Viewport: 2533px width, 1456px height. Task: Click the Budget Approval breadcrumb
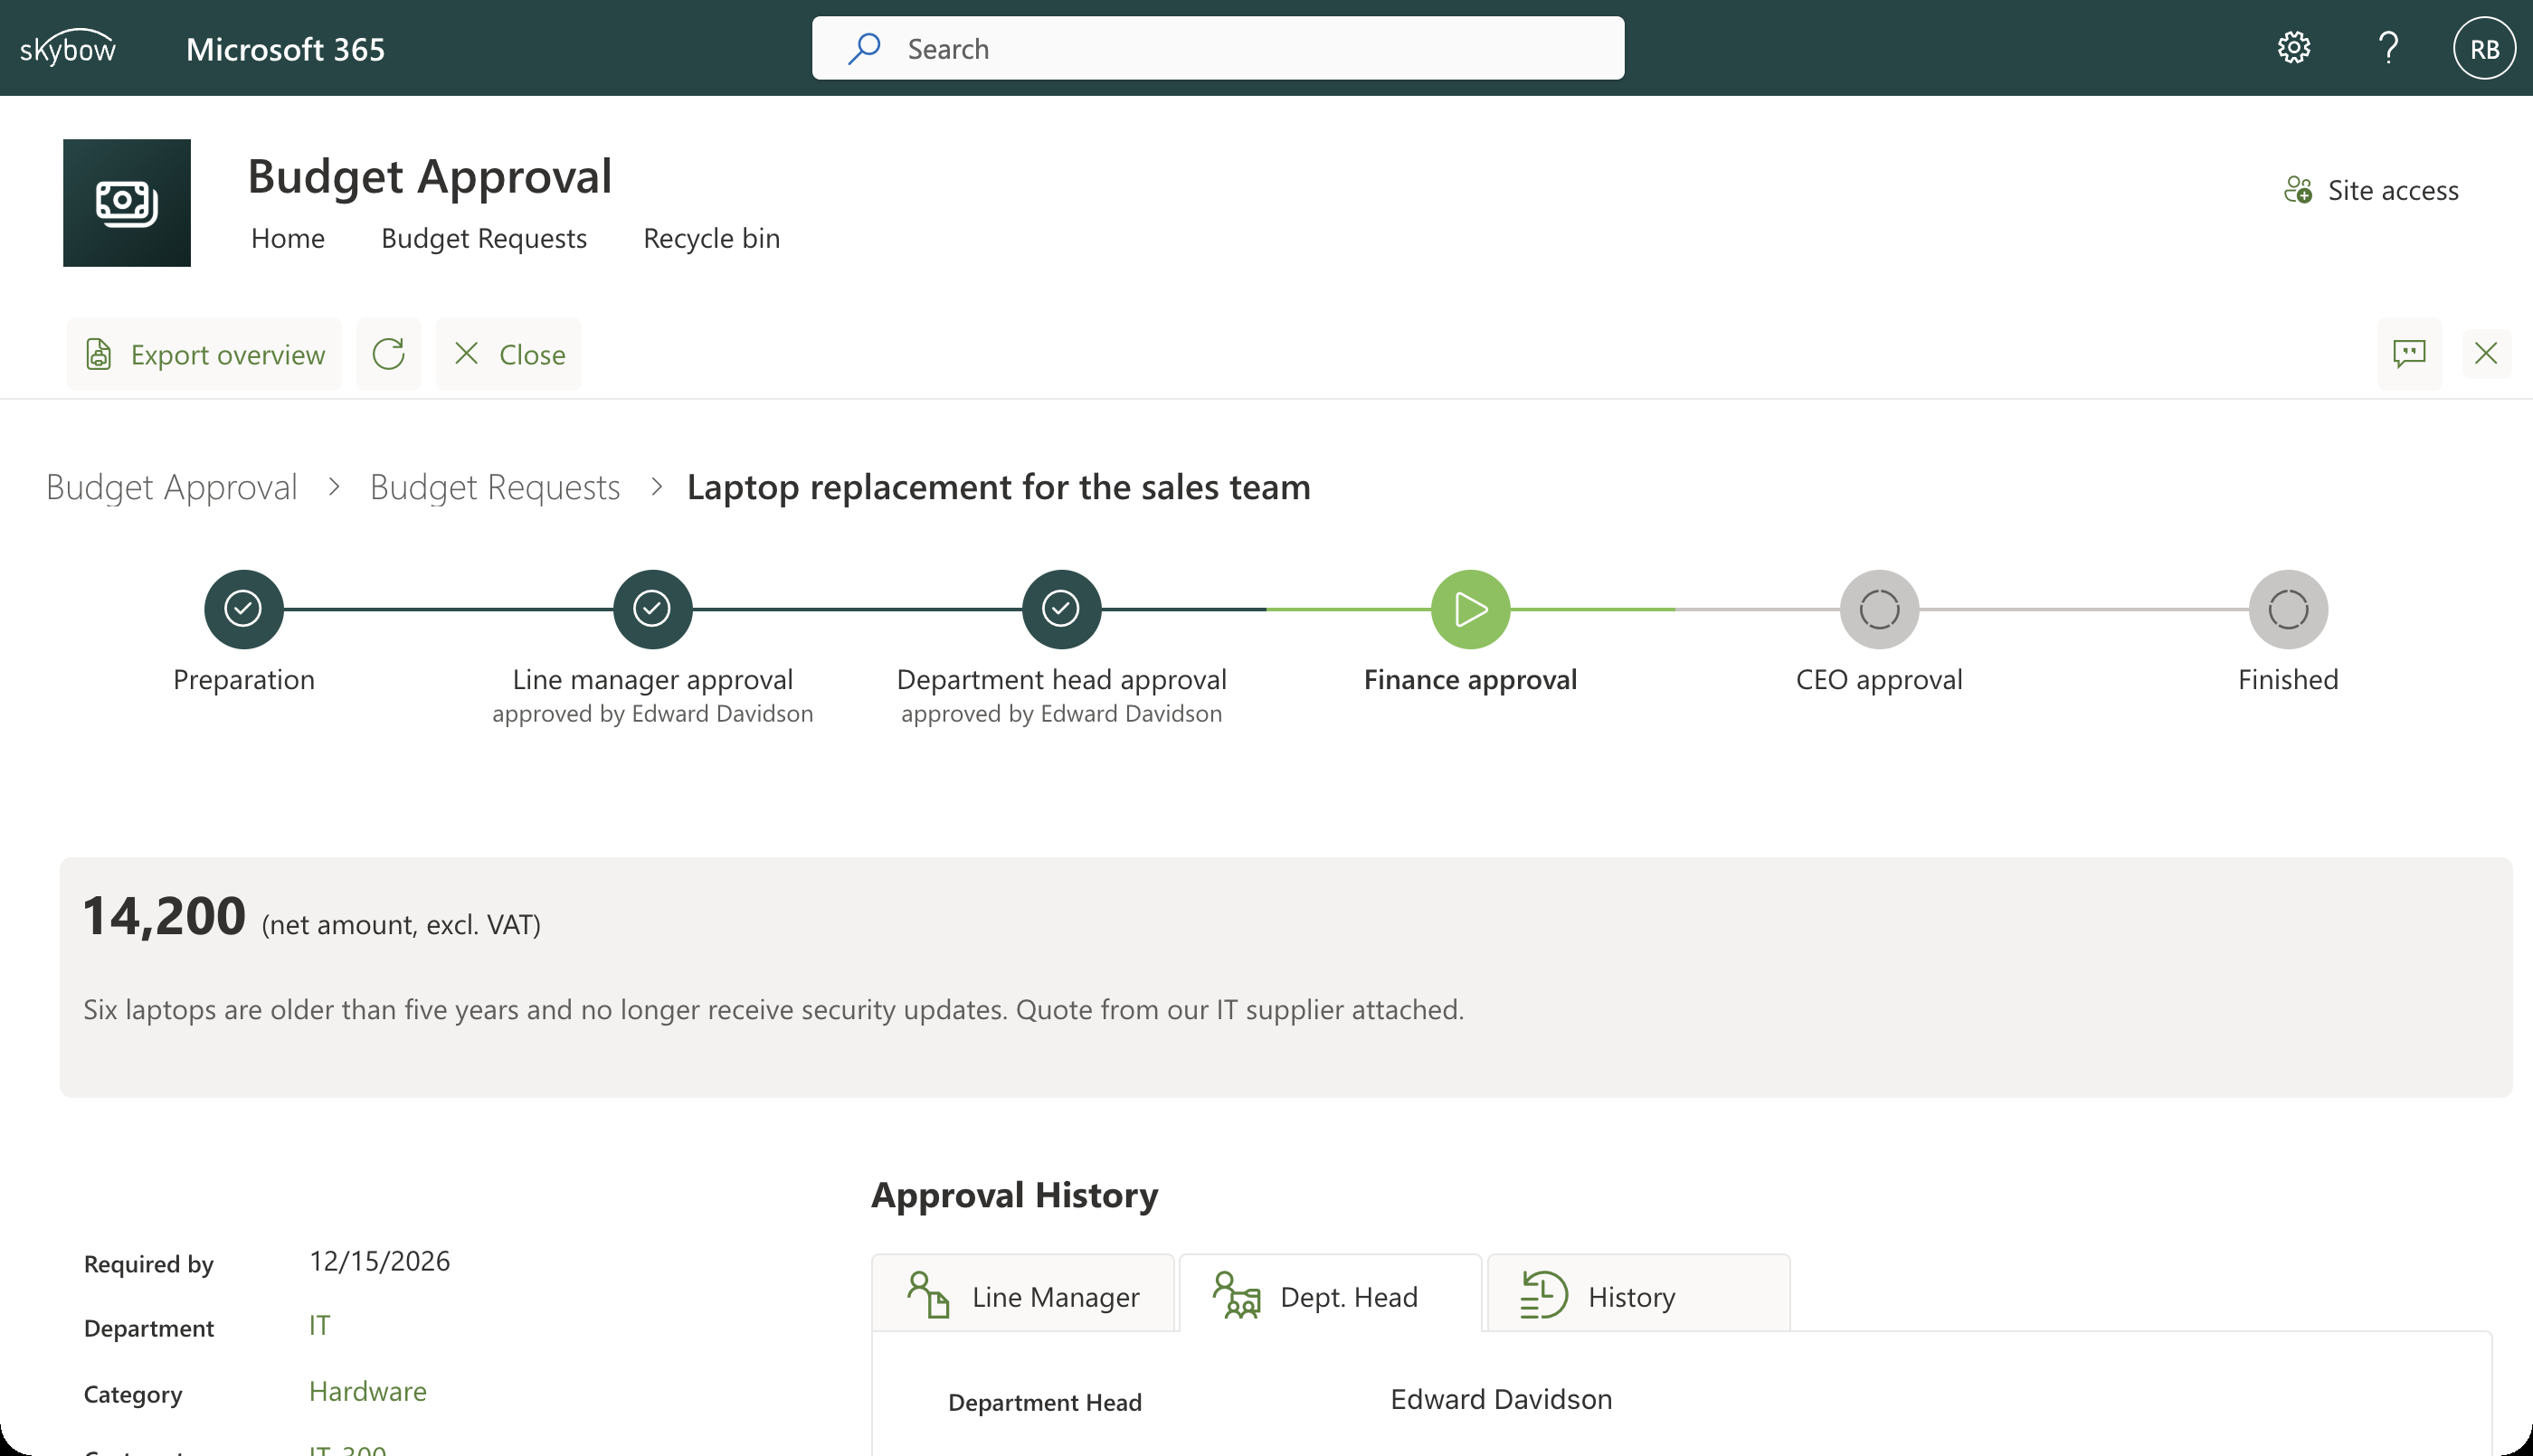(x=172, y=487)
